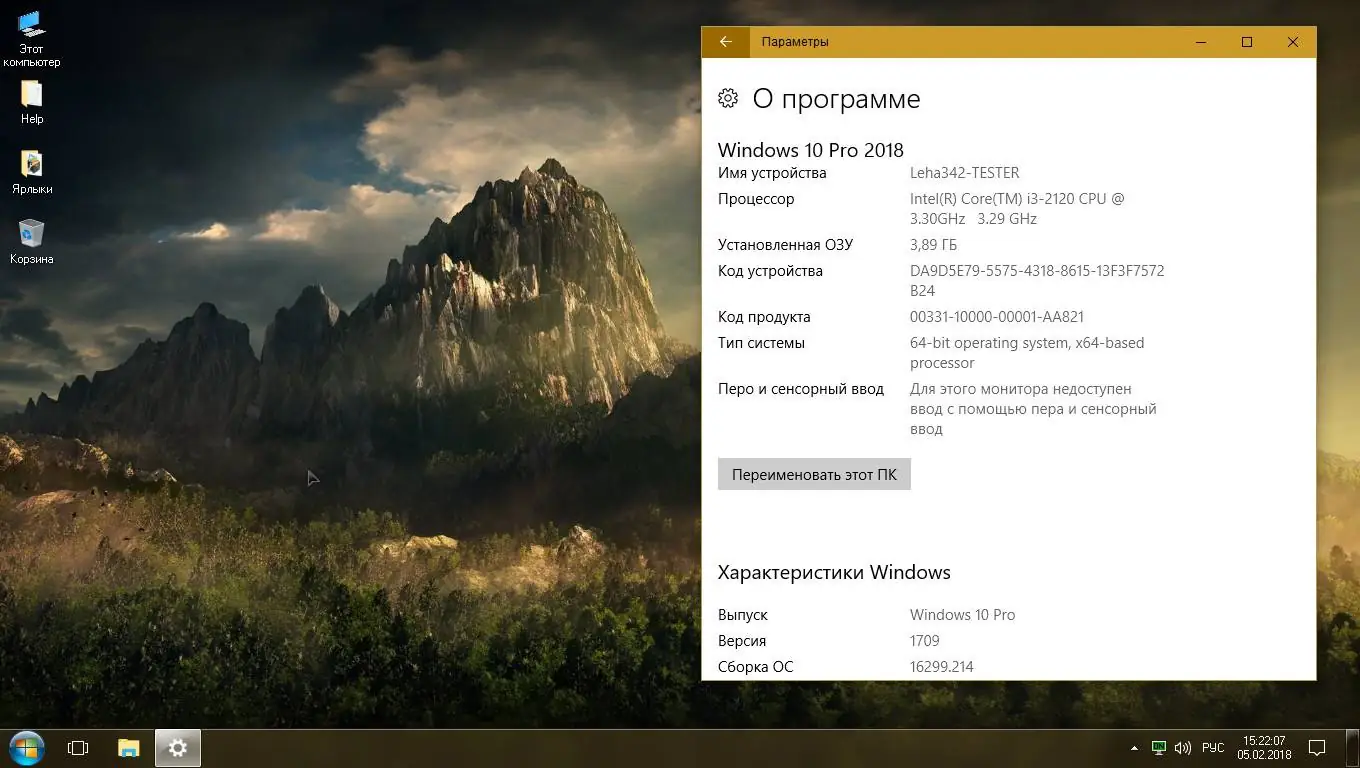Click the "О программе" page heading
The height and width of the screenshot is (768, 1360).
click(x=836, y=98)
